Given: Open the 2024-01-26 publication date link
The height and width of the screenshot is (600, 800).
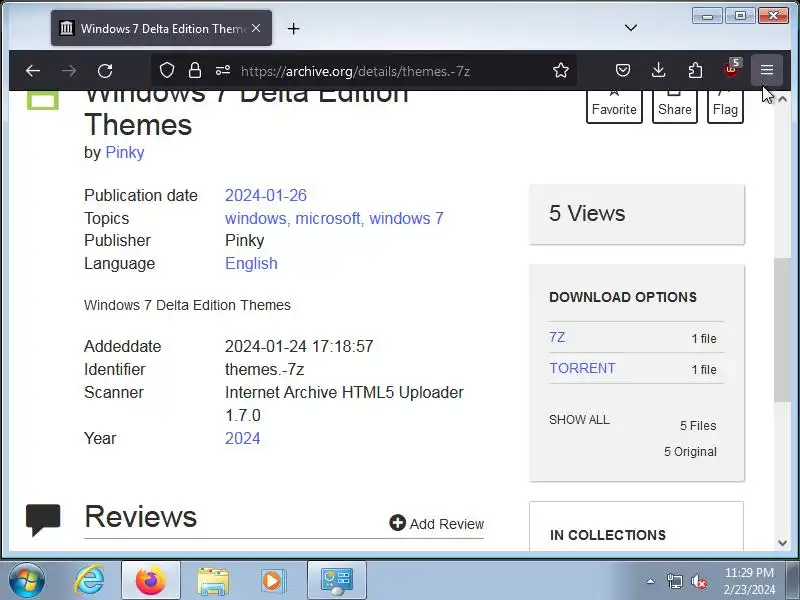Looking at the screenshot, I should (266, 195).
